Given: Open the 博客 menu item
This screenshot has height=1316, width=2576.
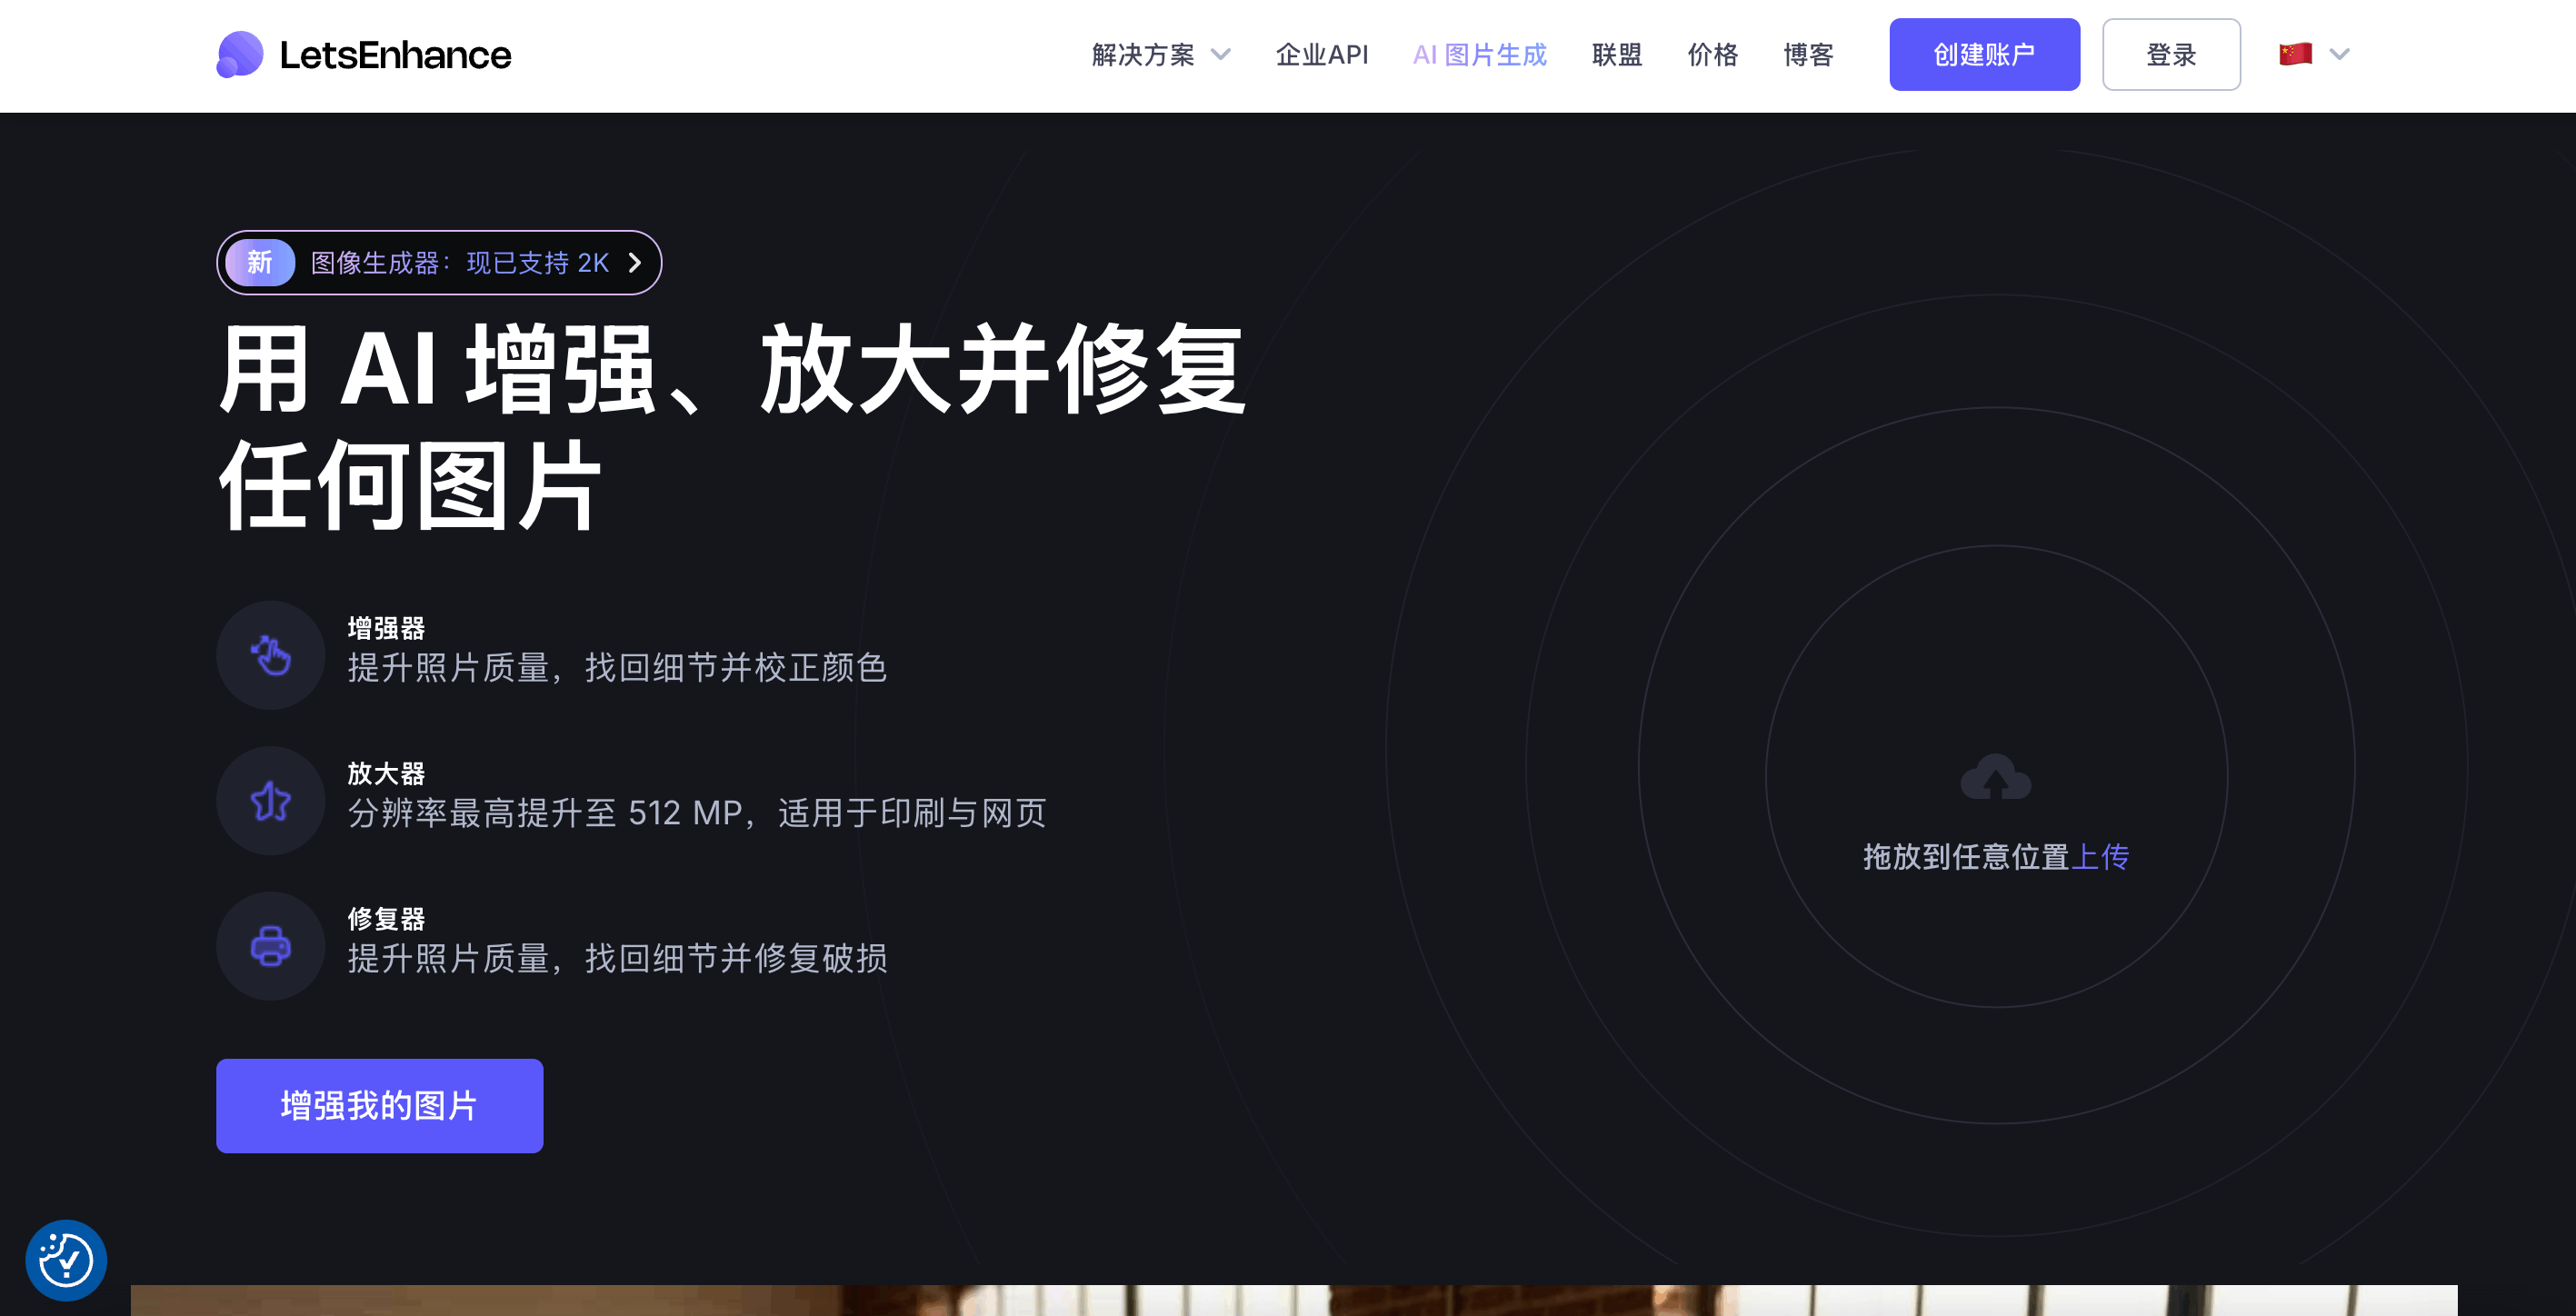Looking at the screenshot, I should click(1809, 54).
